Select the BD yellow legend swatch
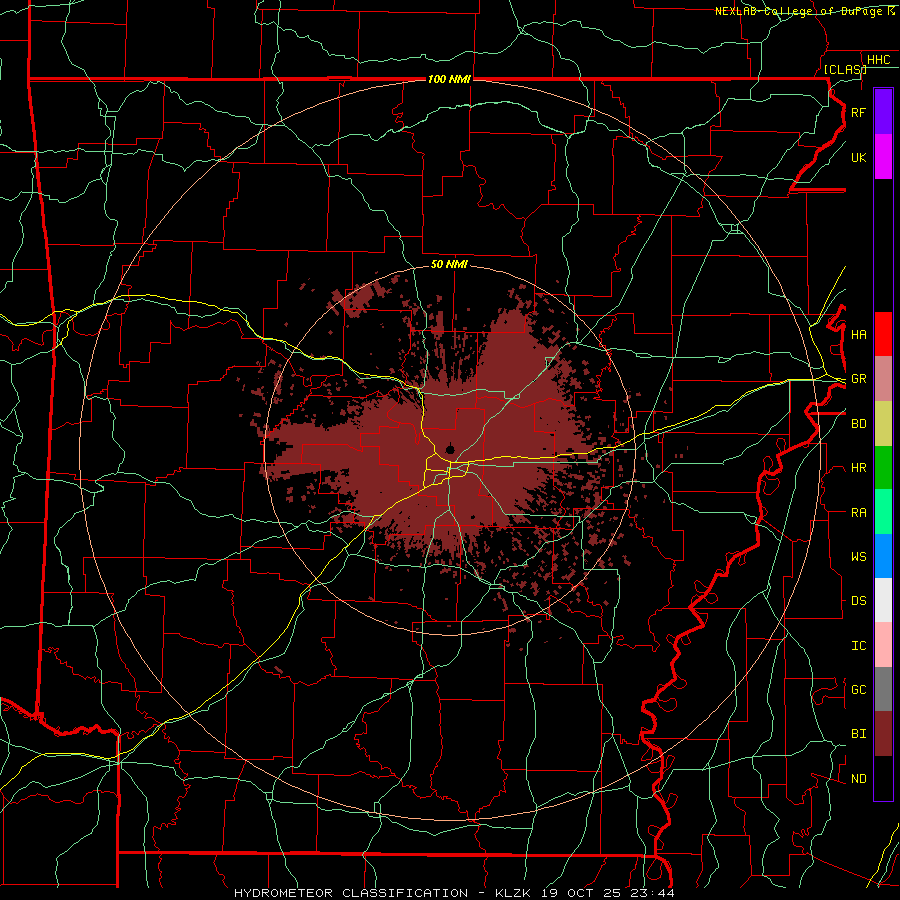The height and width of the screenshot is (900, 900). (x=883, y=423)
